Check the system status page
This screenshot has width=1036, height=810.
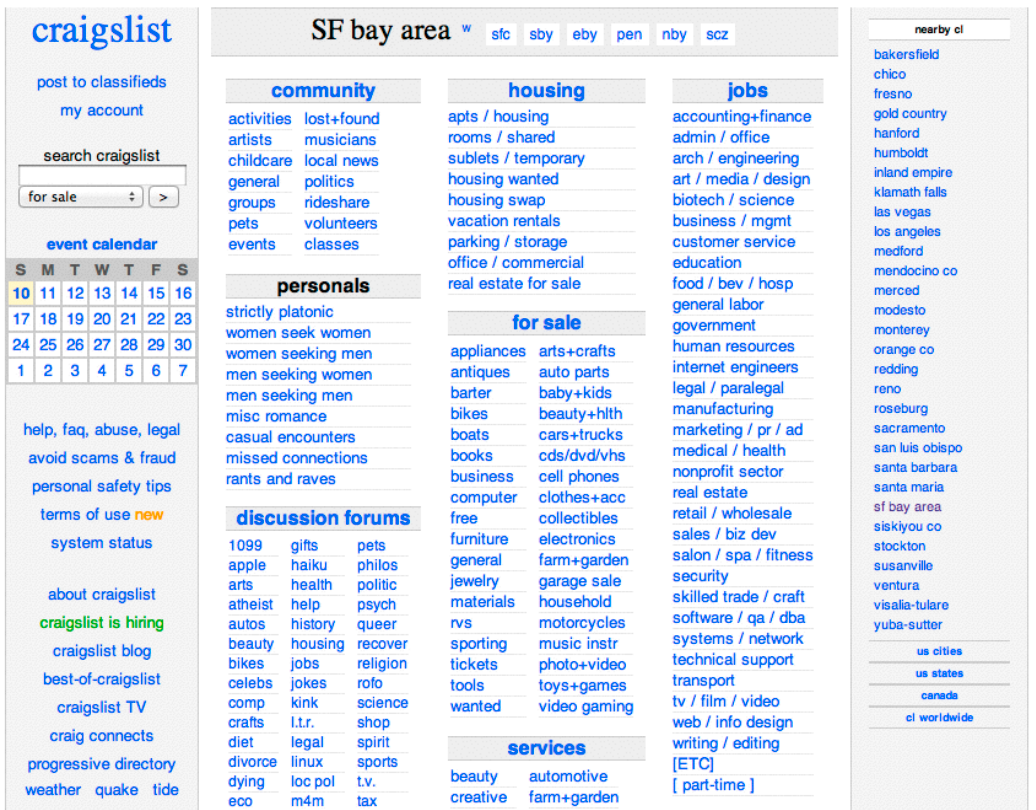(x=102, y=543)
